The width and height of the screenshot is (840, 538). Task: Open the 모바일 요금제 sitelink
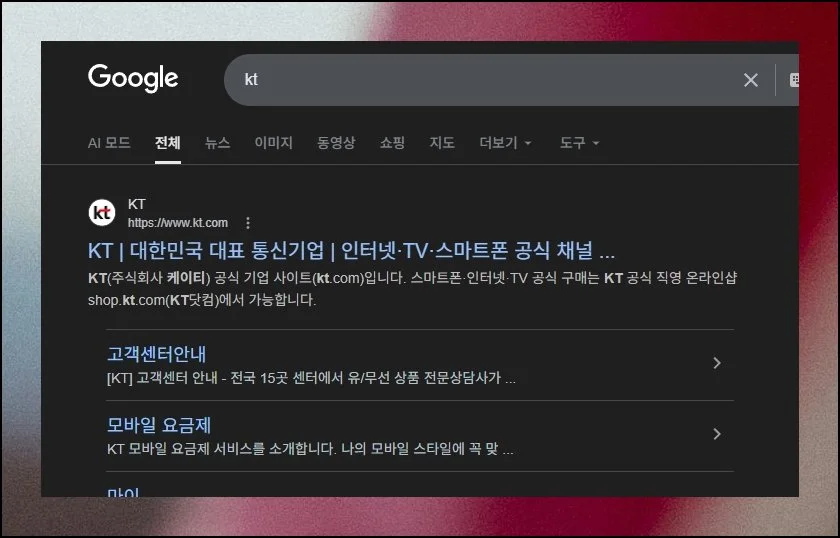pyautogui.click(x=159, y=425)
